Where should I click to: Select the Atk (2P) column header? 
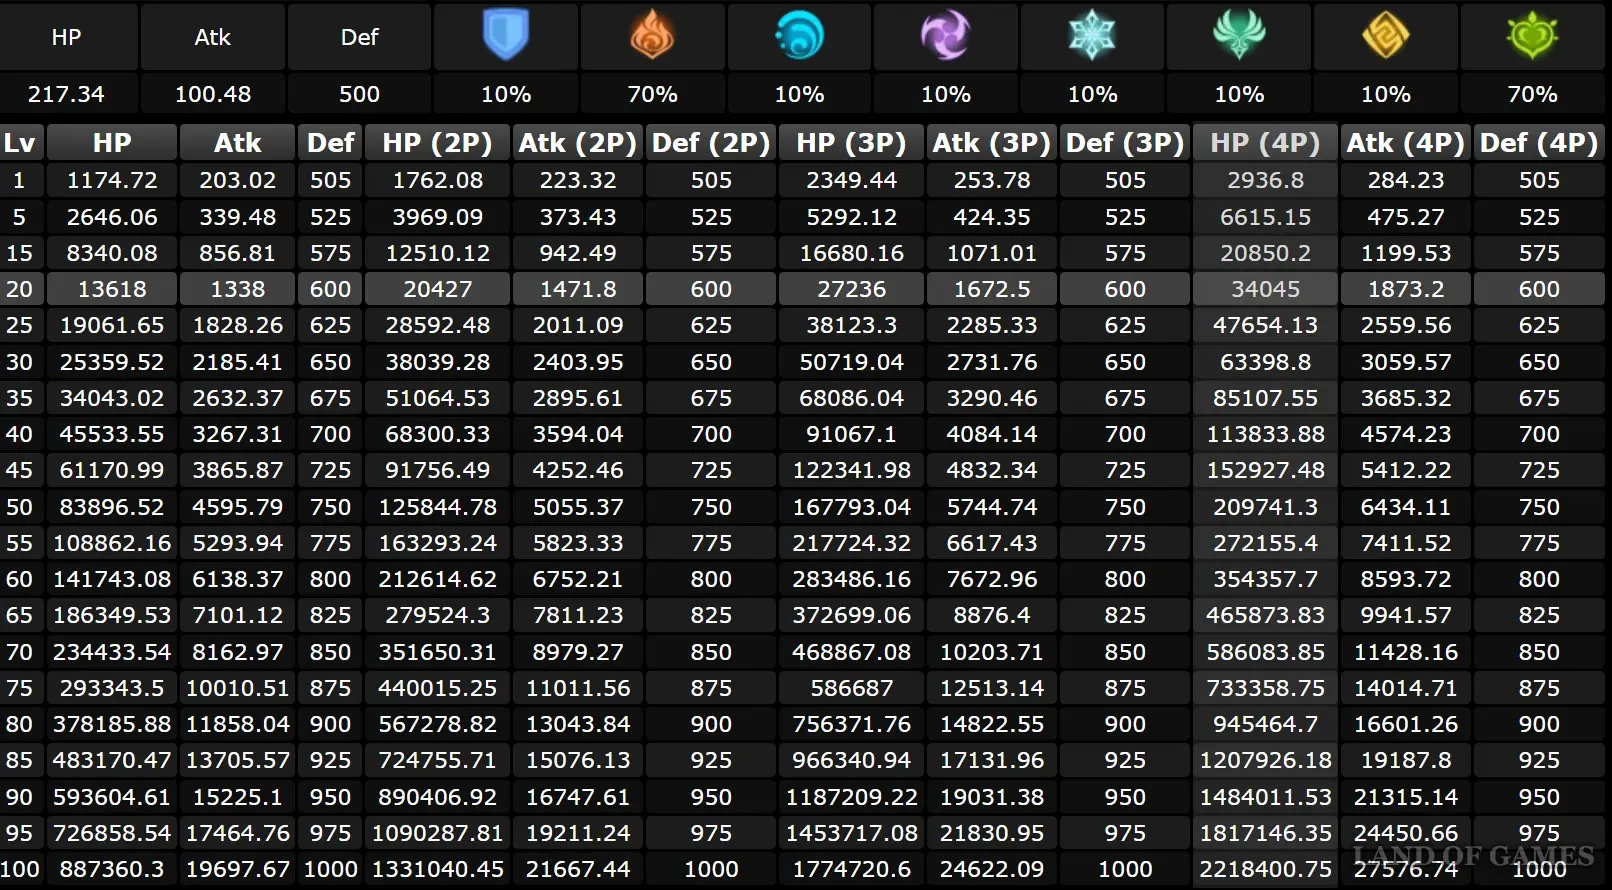click(x=577, y=143)
